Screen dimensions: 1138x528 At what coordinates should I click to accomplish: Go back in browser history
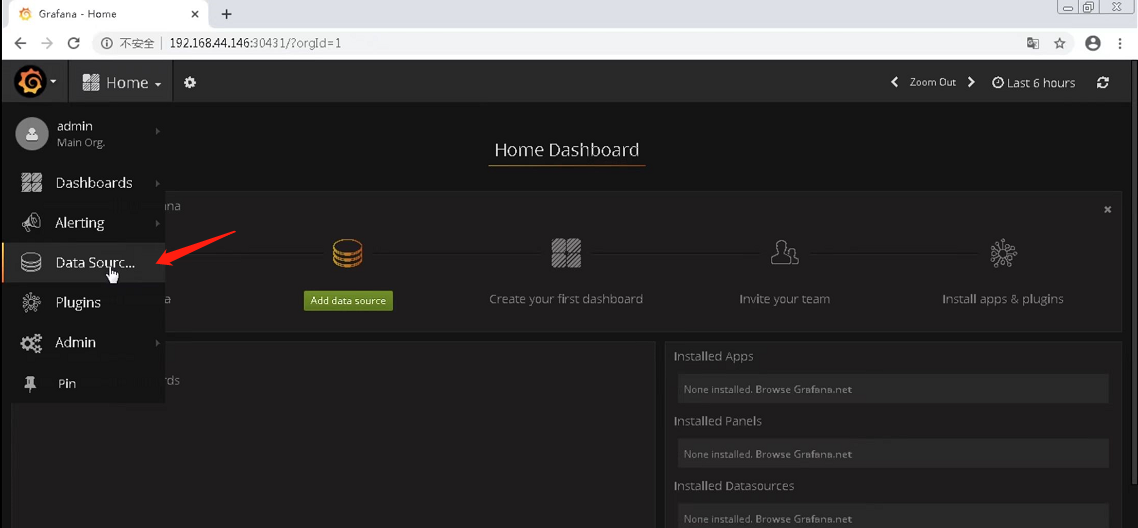[20, 44]
